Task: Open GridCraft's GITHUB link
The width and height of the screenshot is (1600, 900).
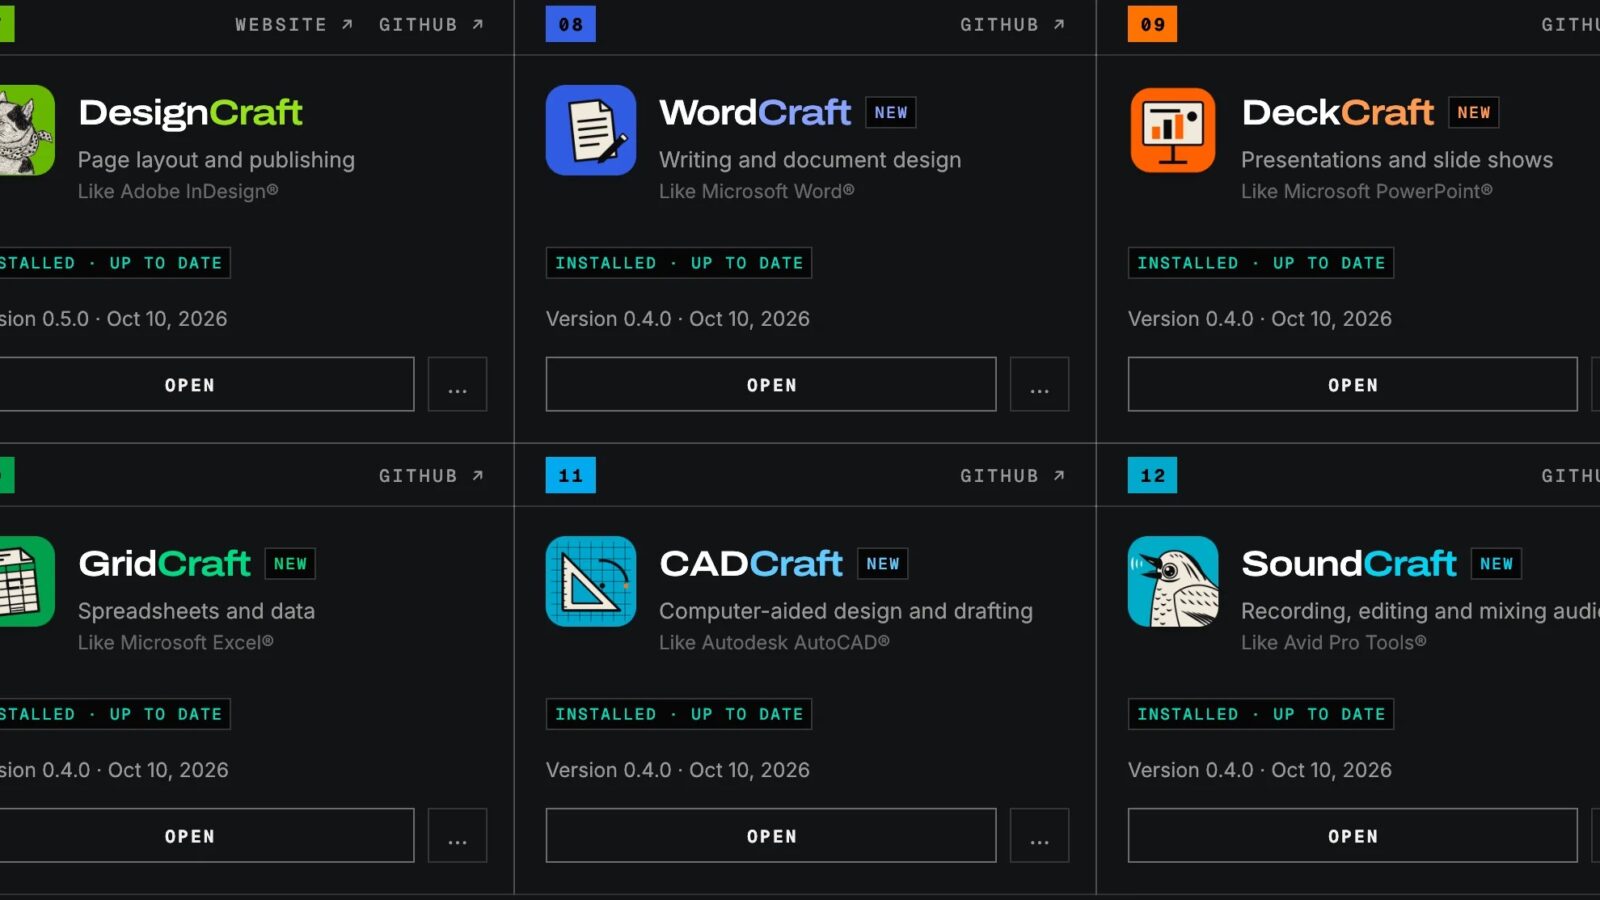Action: coord(431,475)
